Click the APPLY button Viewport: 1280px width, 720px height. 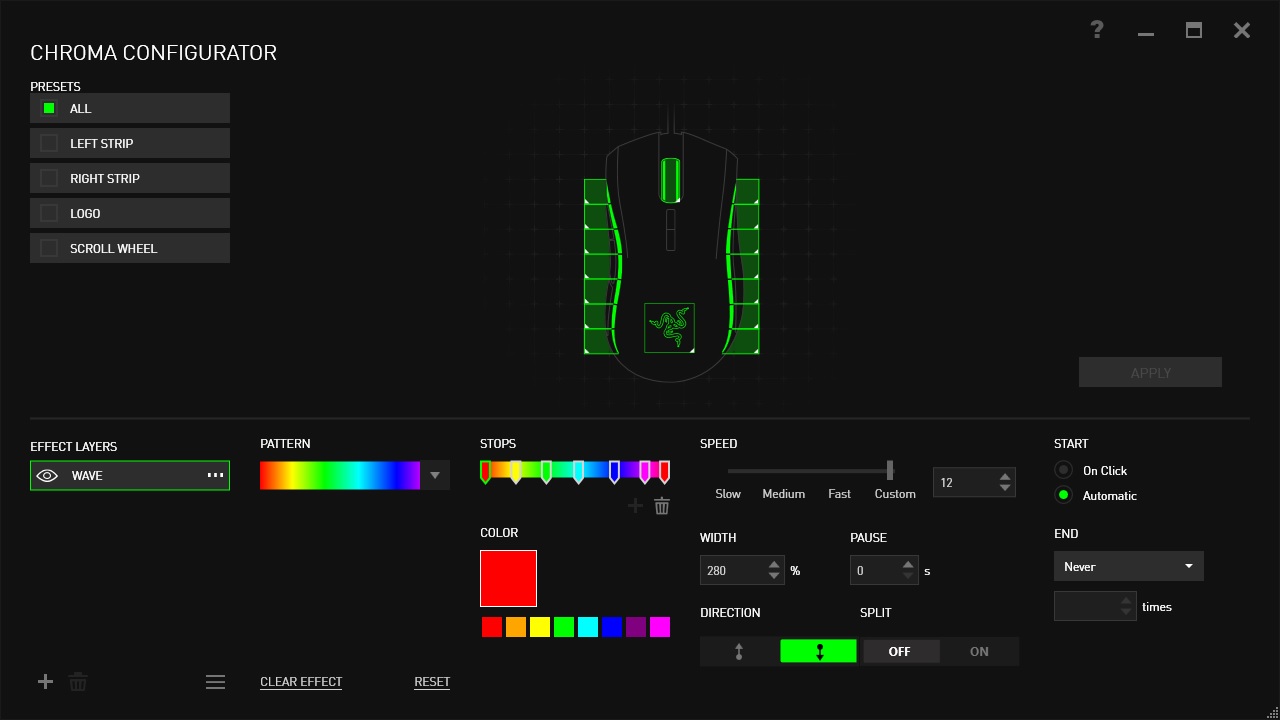[x=1150, y=372]
